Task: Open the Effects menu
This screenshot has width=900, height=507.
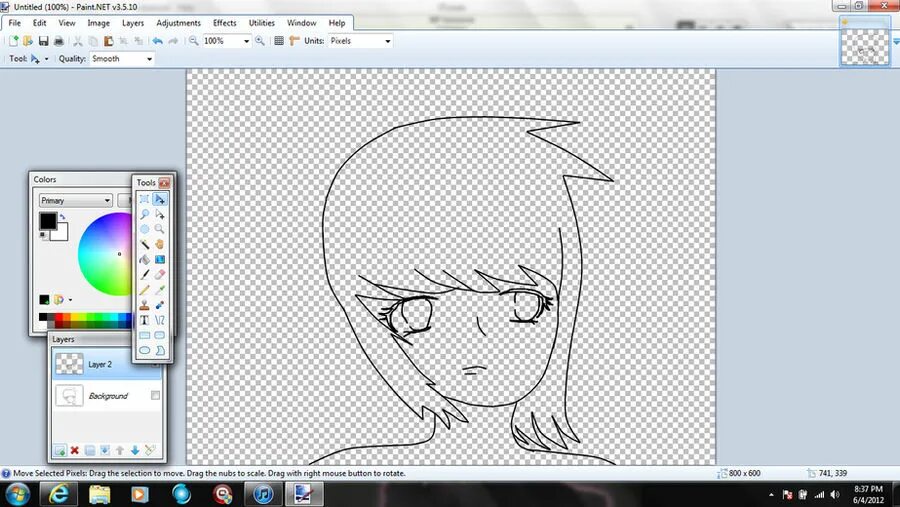Action: point(224,23)
